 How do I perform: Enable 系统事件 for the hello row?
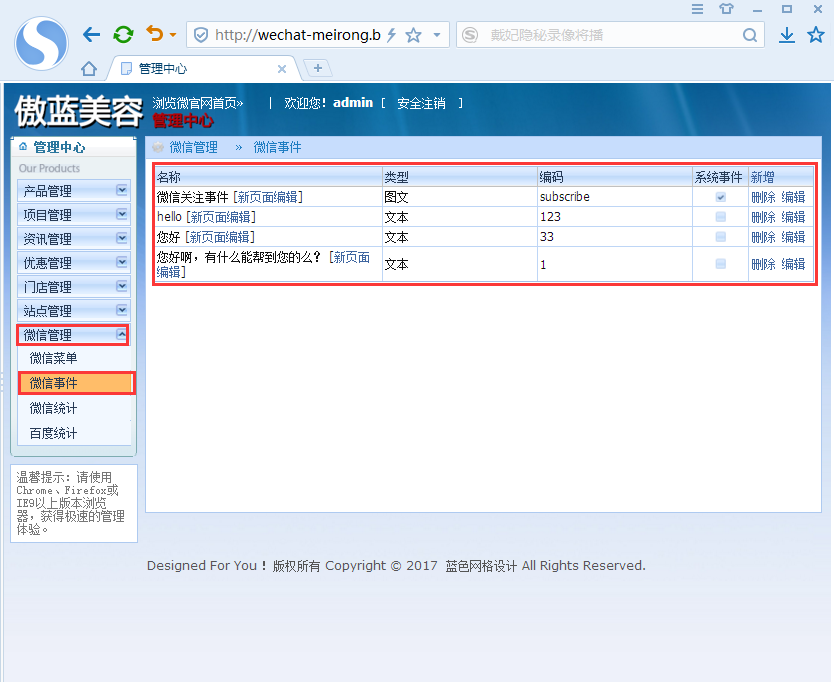pyautogui.click(x=722, y=217)
